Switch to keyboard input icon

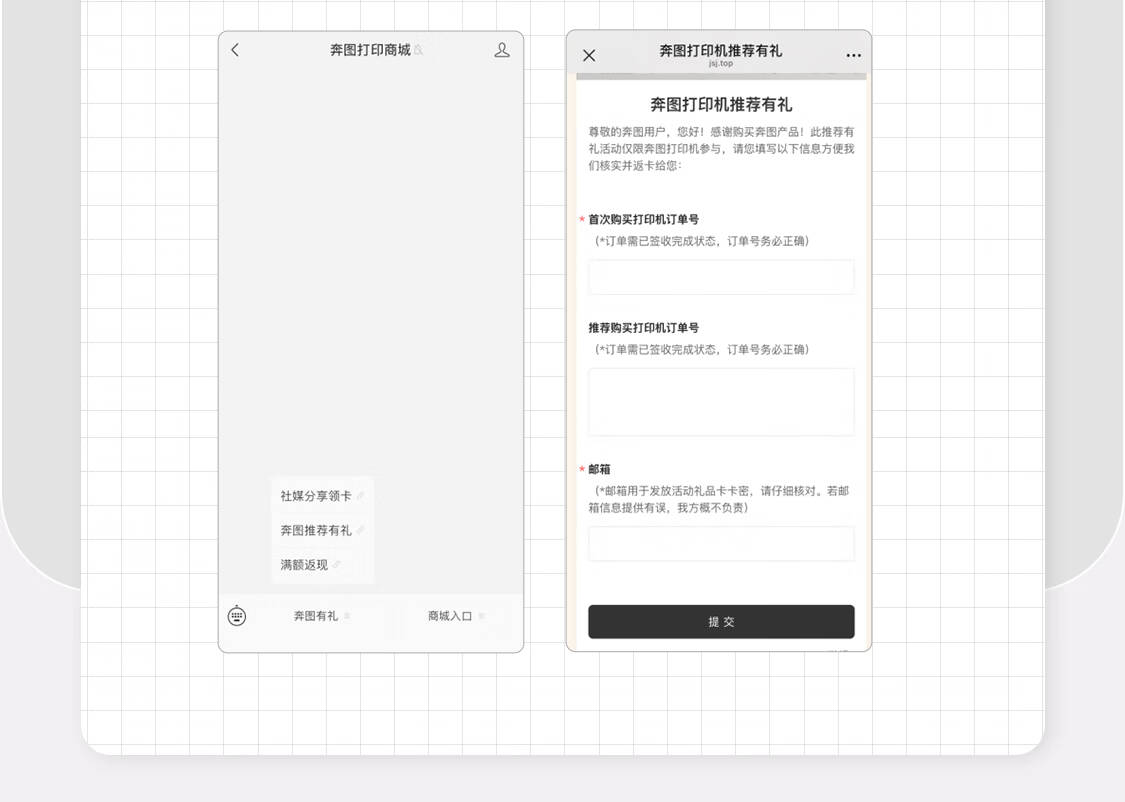point(237,615)
